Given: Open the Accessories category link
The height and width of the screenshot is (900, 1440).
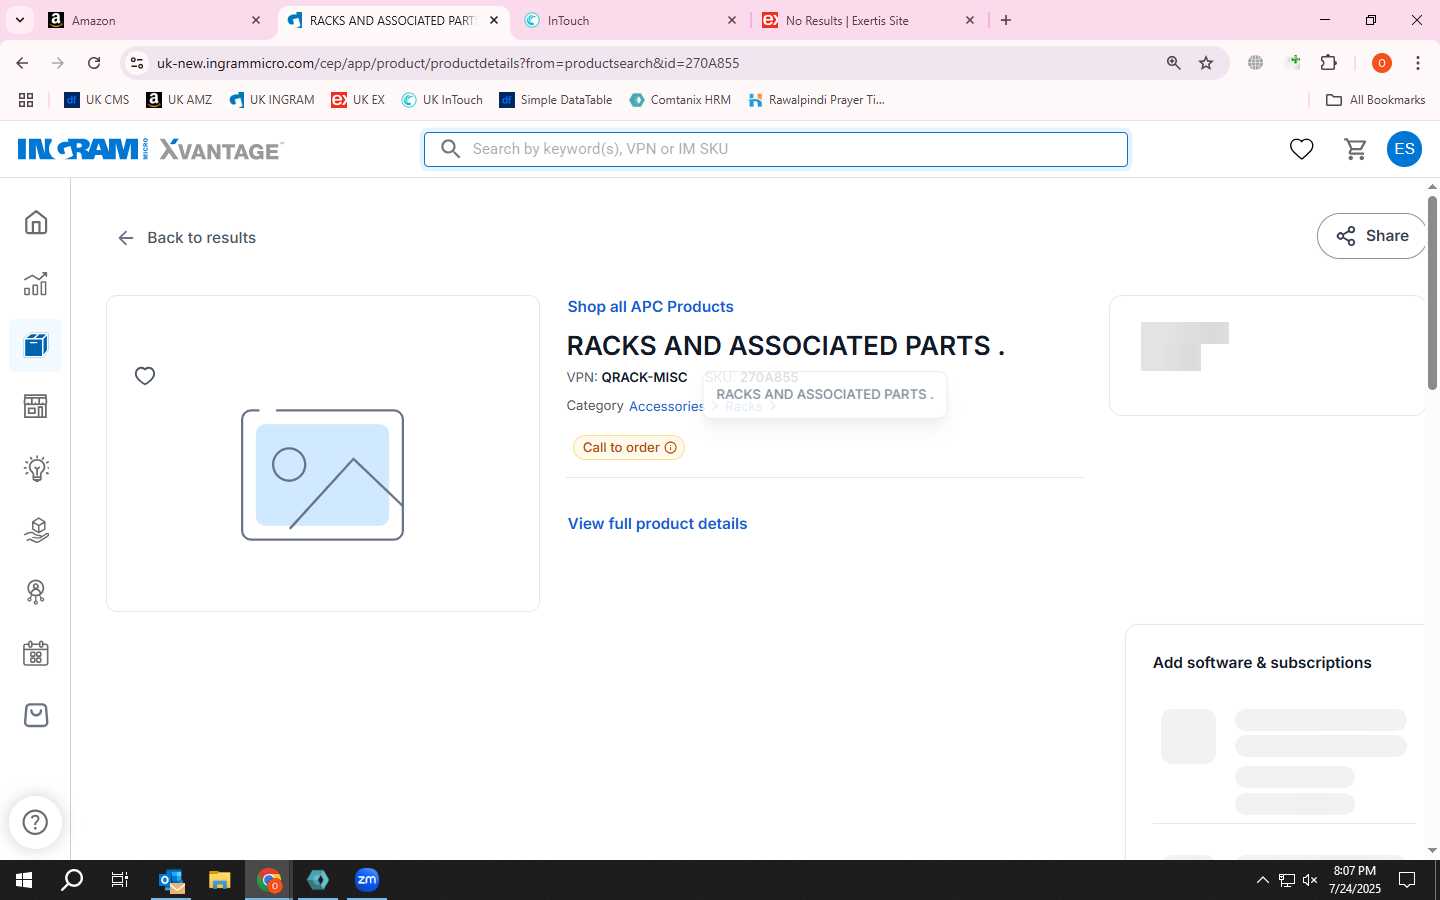Looking at the screenshot, I should tap(667, 406).
